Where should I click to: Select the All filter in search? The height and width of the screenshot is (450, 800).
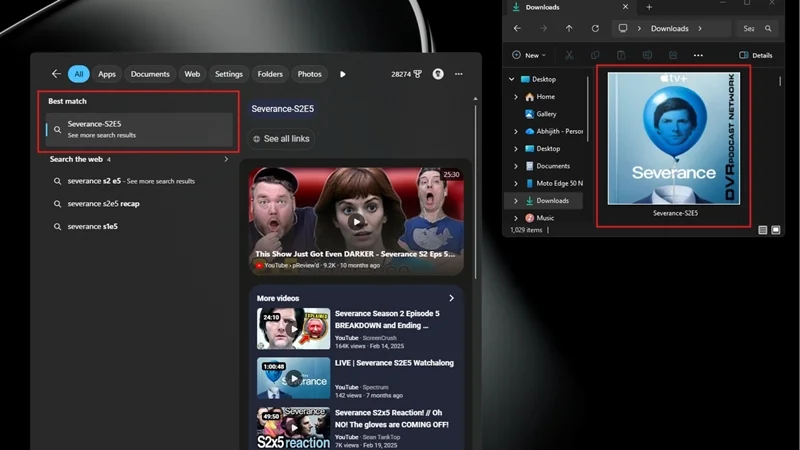click(79, 74)
